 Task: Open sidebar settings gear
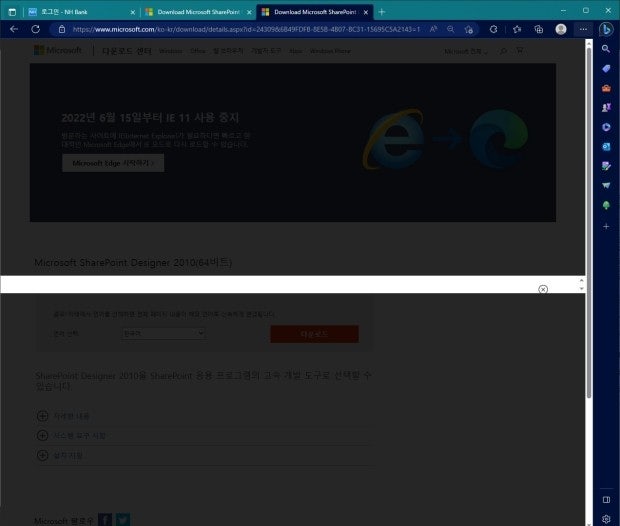click(x=606, y=519)
